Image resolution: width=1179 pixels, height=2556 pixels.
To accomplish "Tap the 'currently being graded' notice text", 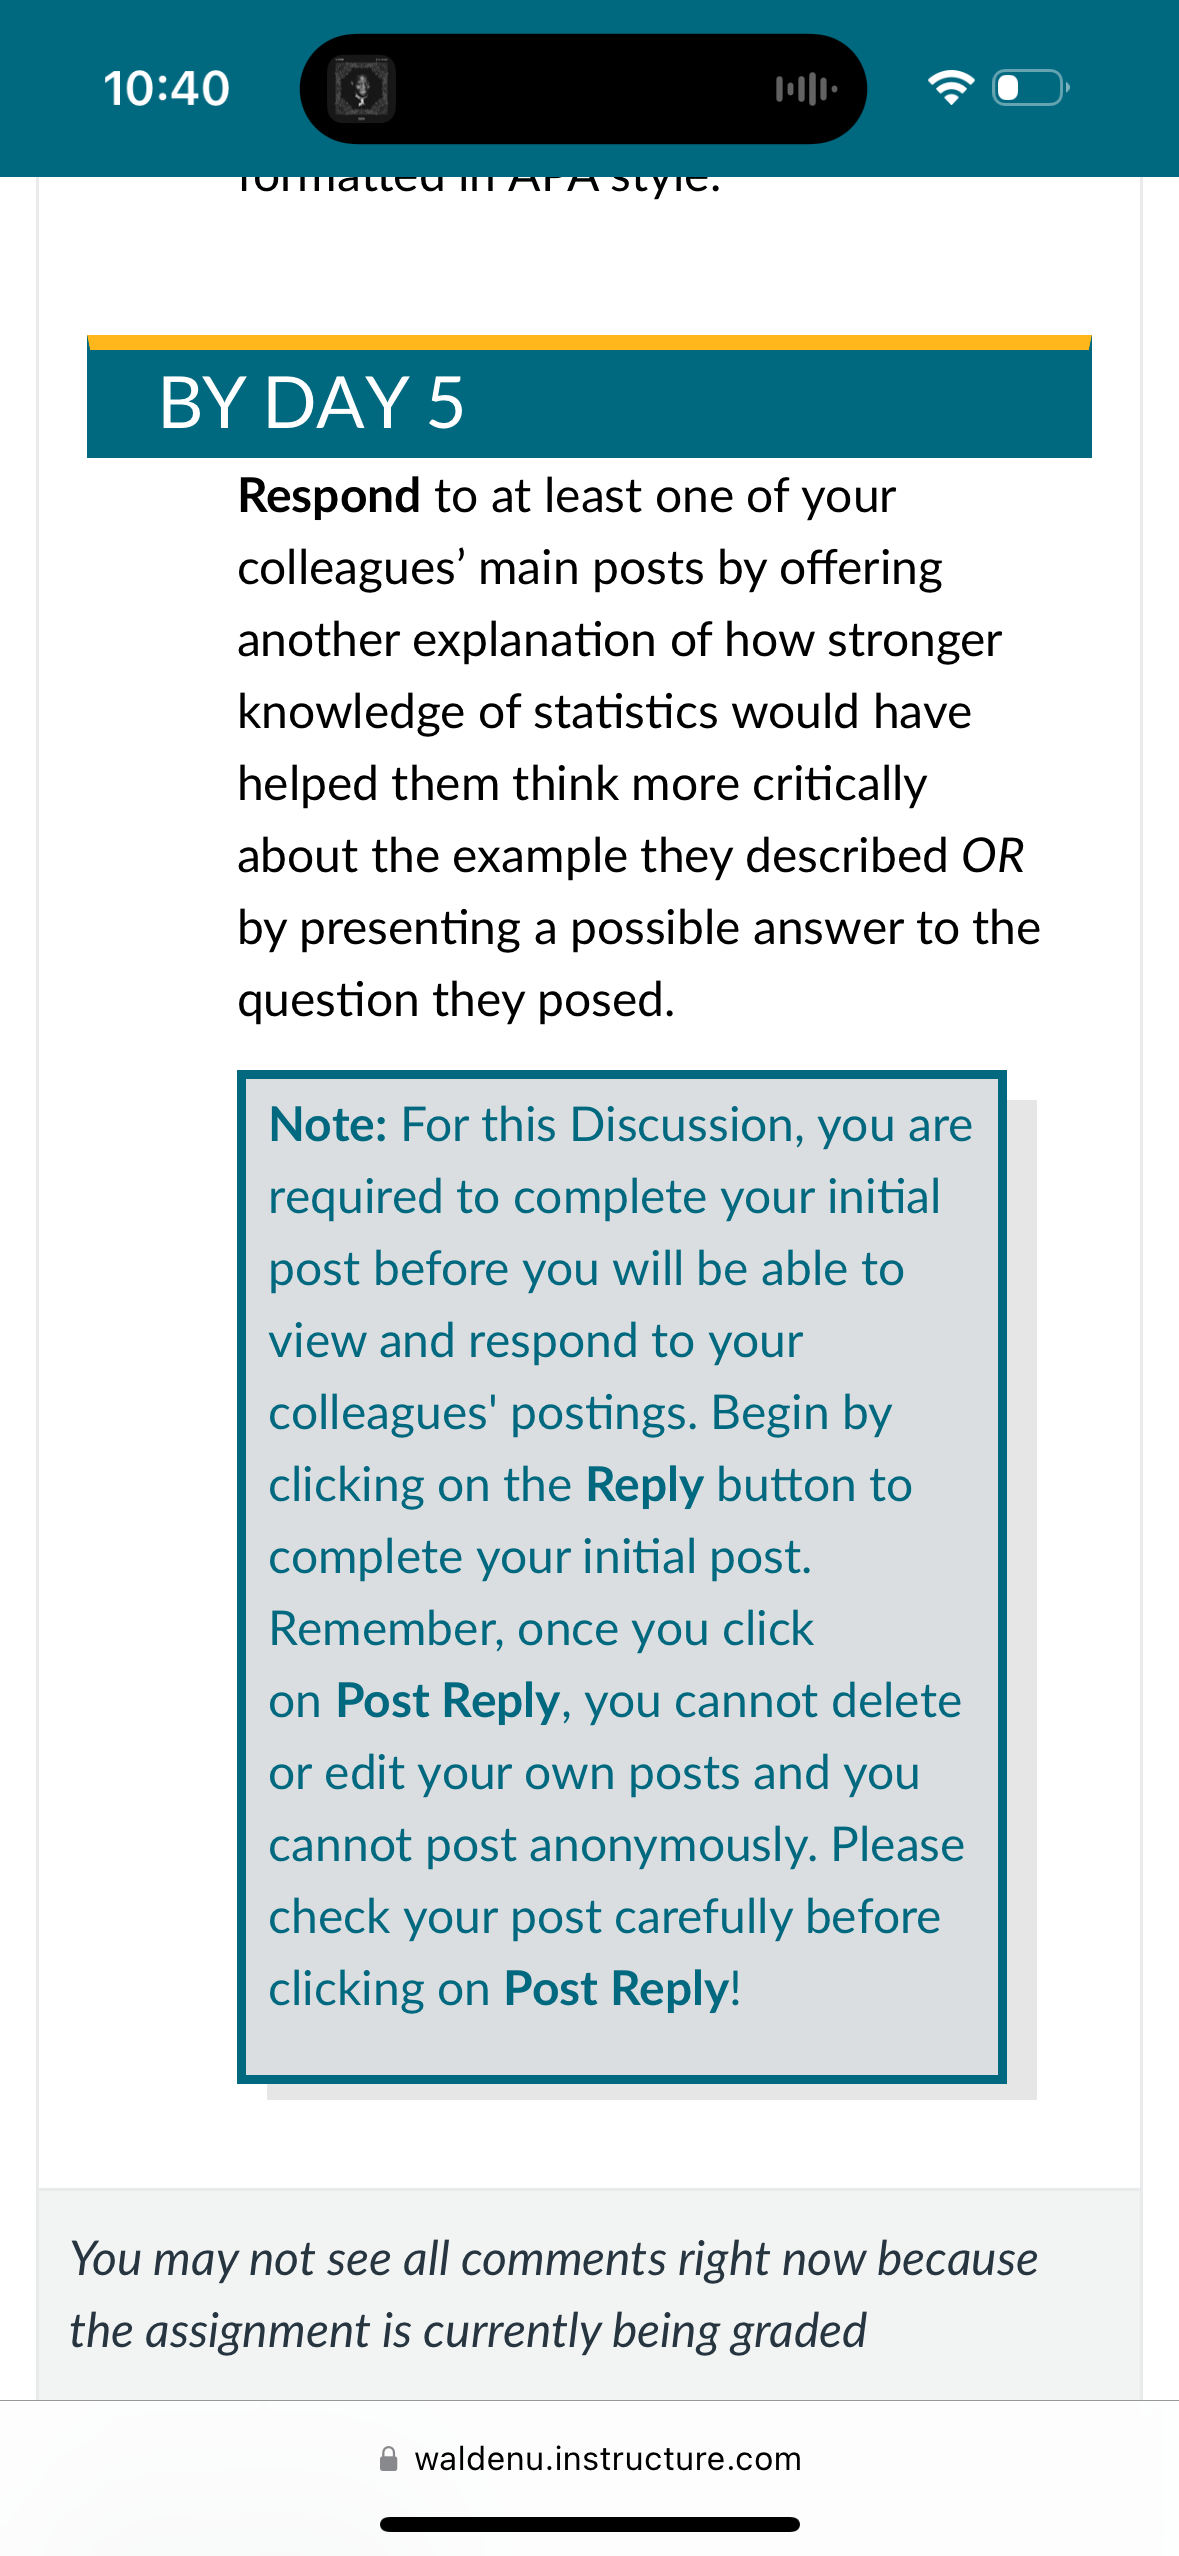I will point(553,2295).
